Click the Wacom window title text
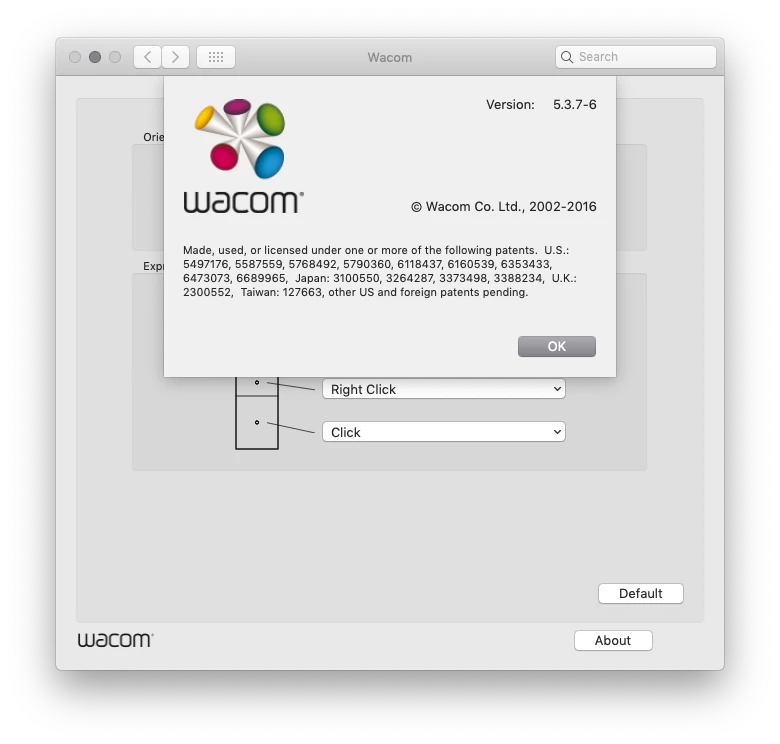This screenshot has width=780, height=744. click(x=390, y=57)
